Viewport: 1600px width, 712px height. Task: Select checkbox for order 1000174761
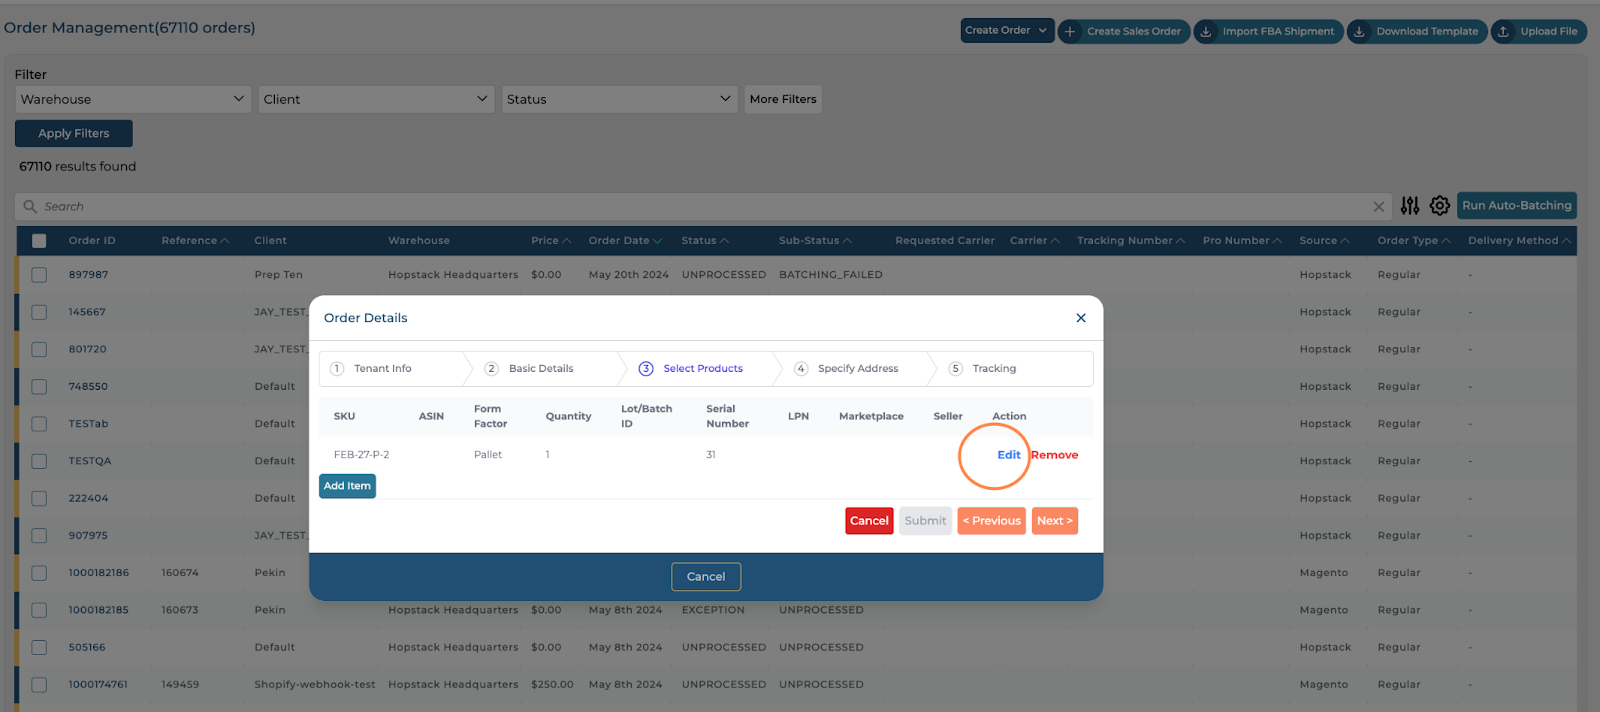pos(39,685)
